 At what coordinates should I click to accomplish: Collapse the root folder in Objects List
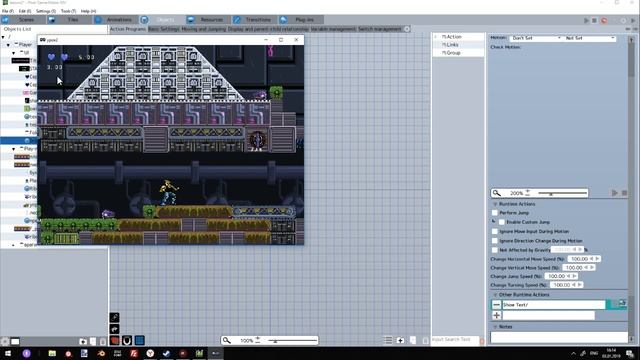3,37
